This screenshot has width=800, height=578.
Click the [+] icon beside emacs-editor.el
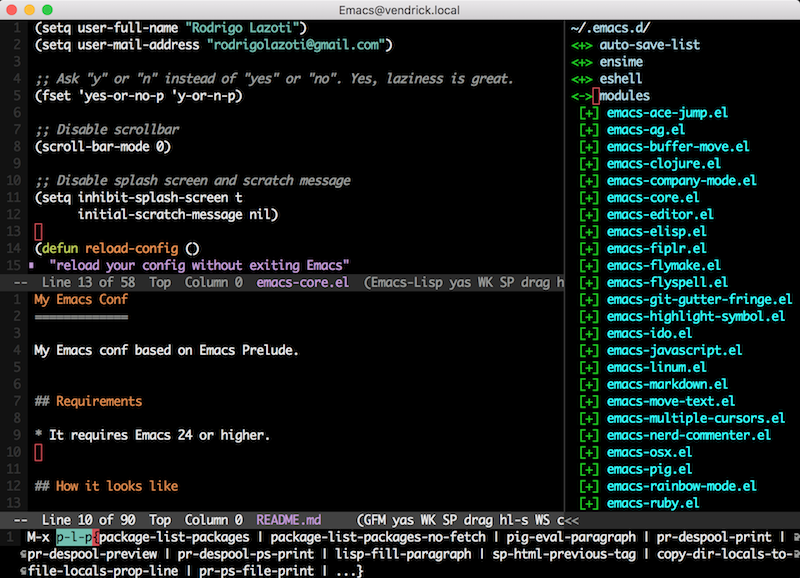pos(589,215)
